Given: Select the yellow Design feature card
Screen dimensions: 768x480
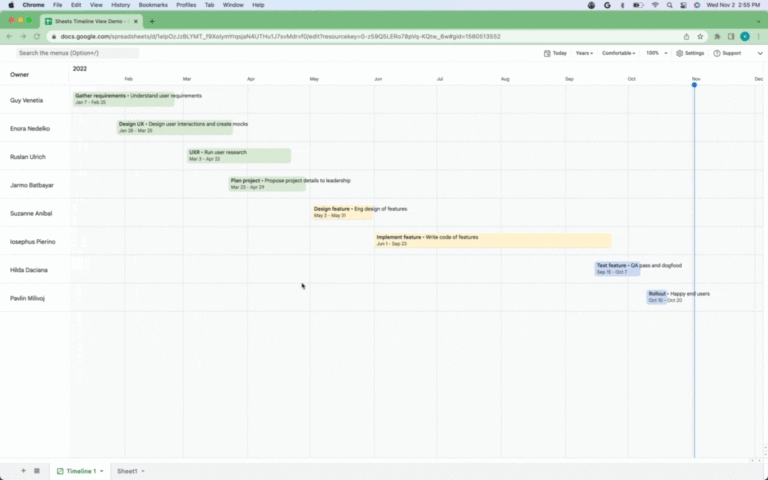Looking at the screenshot, I should pos(342,212).
